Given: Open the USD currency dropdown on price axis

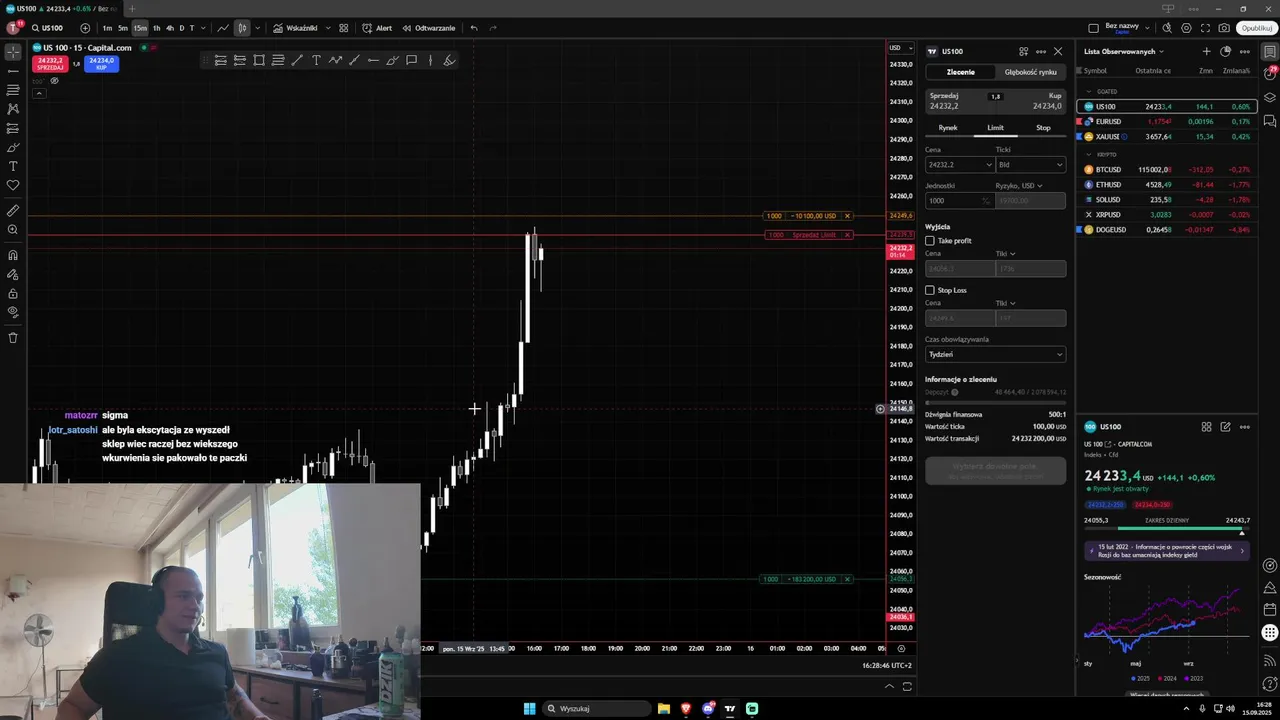Looking at the screenshot, I should (x=900, y=48).
